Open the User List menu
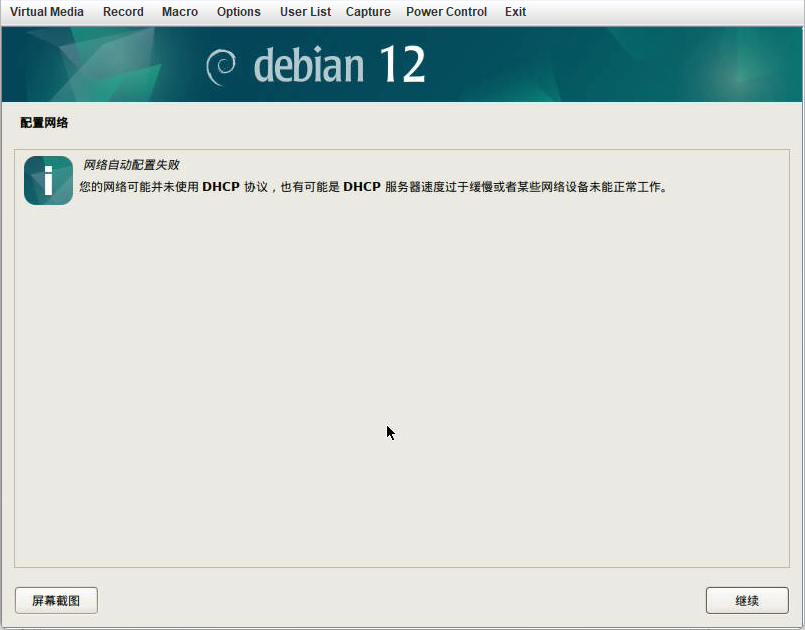Viewport: 805px width, 630px height. tap(305, 12)
